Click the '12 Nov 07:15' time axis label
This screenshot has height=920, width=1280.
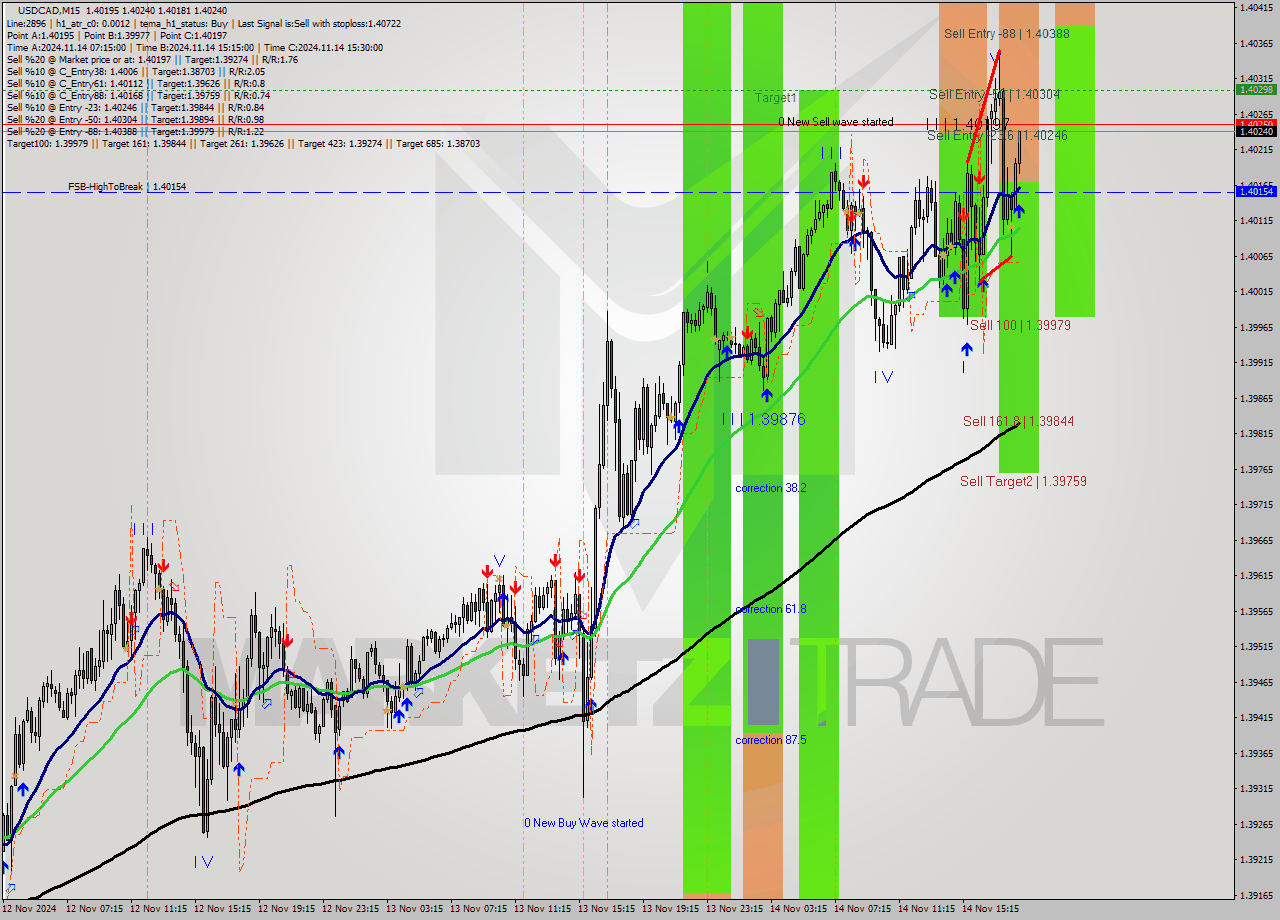coord(95,909)
